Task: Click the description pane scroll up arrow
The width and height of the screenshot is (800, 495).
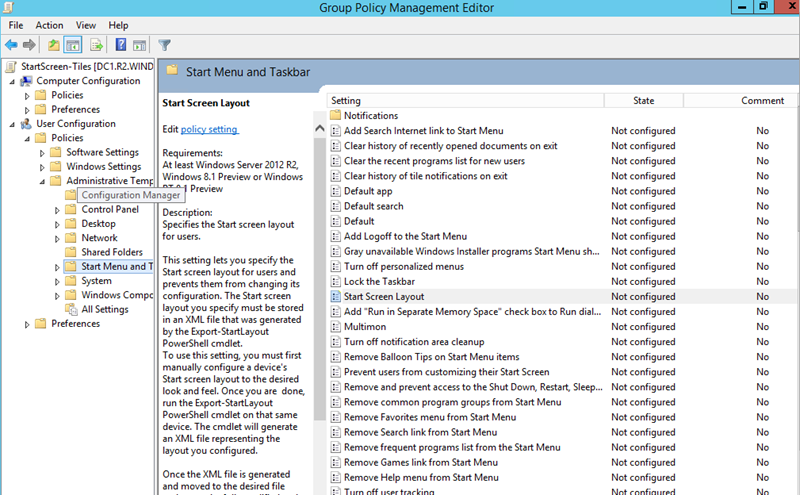Action: (x=320, y=129)
